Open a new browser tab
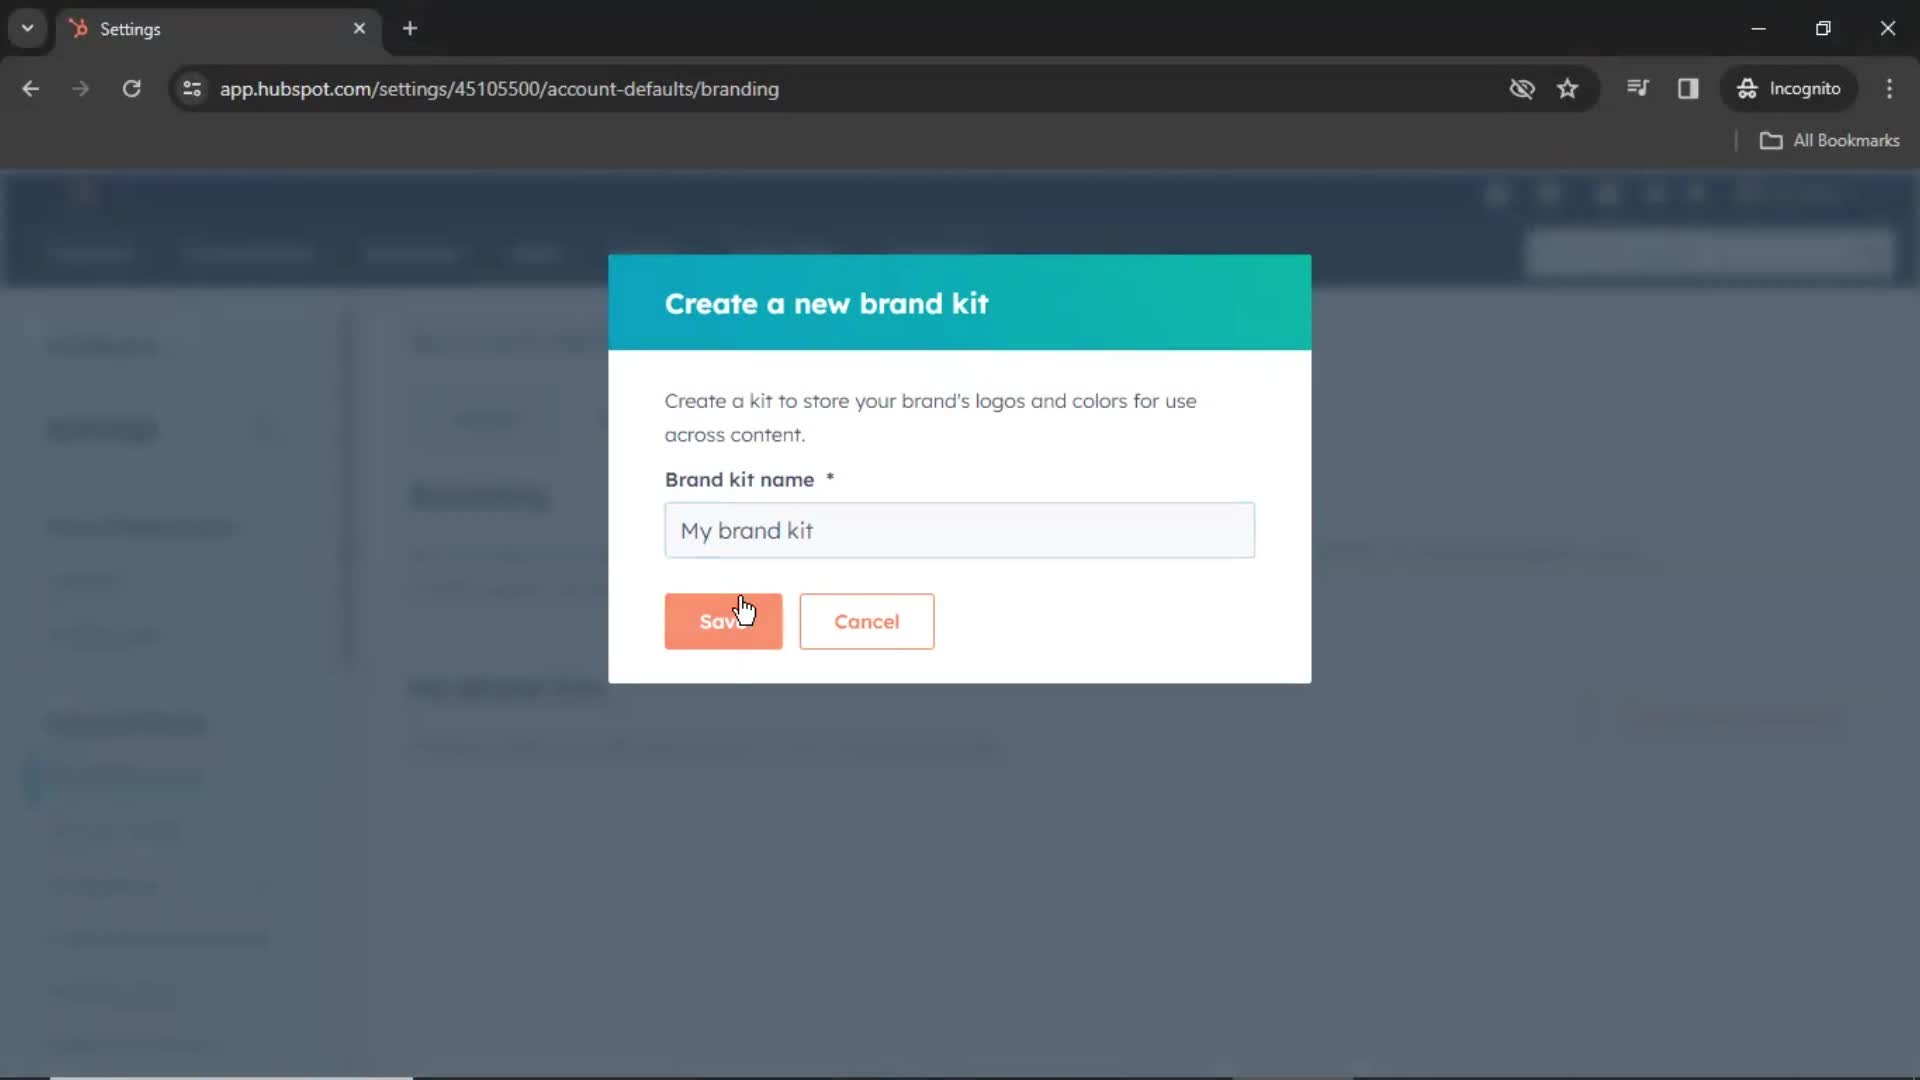1920x1080 pixels. pyautogui.click(x=409, y=26)
